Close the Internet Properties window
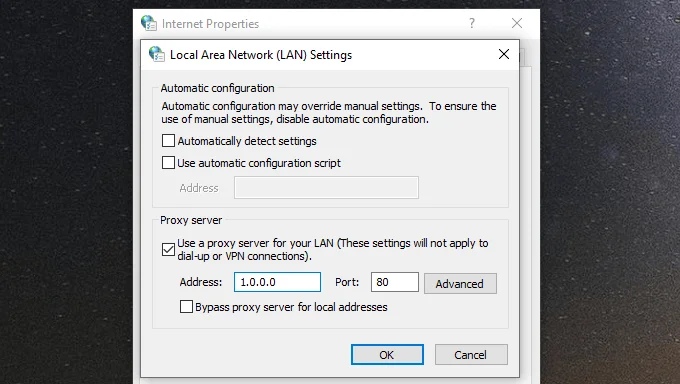680x384 pixels. pos(517,23)
